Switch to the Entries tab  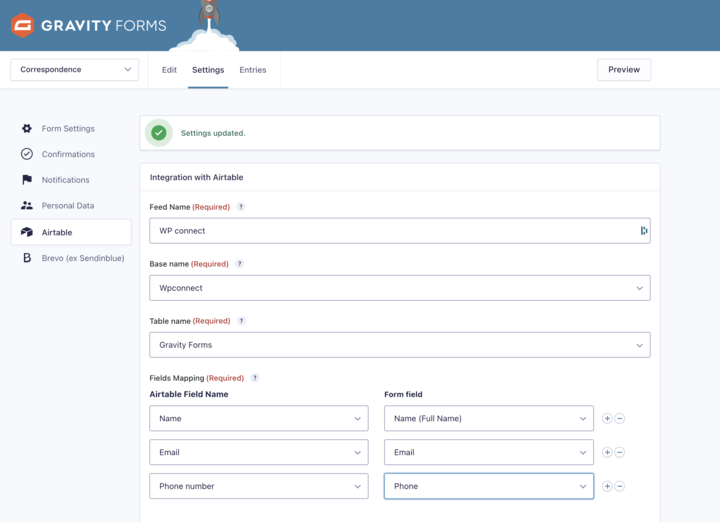pos(253,70)
